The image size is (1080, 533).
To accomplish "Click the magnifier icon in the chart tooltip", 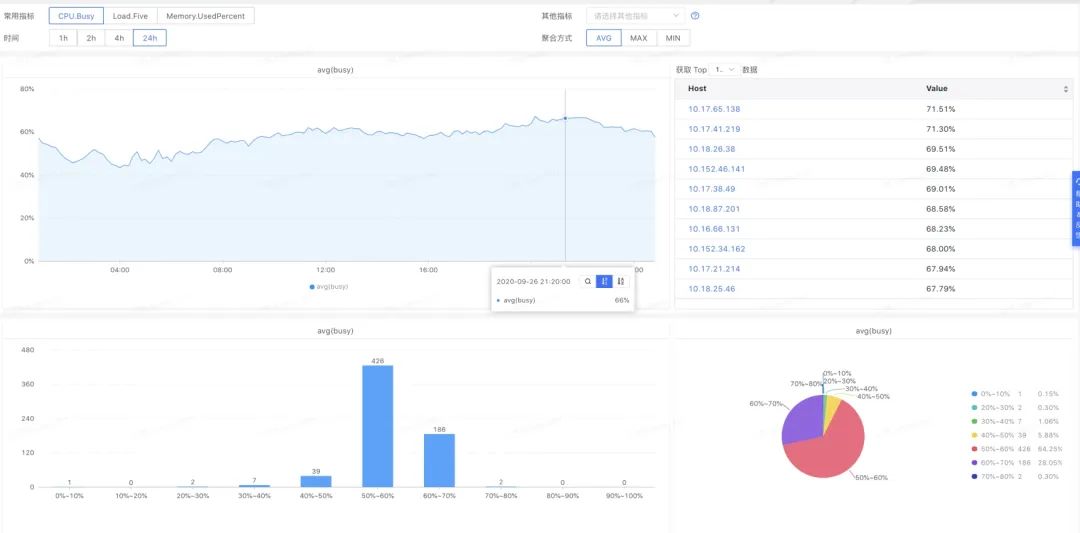I will [588, 282].
